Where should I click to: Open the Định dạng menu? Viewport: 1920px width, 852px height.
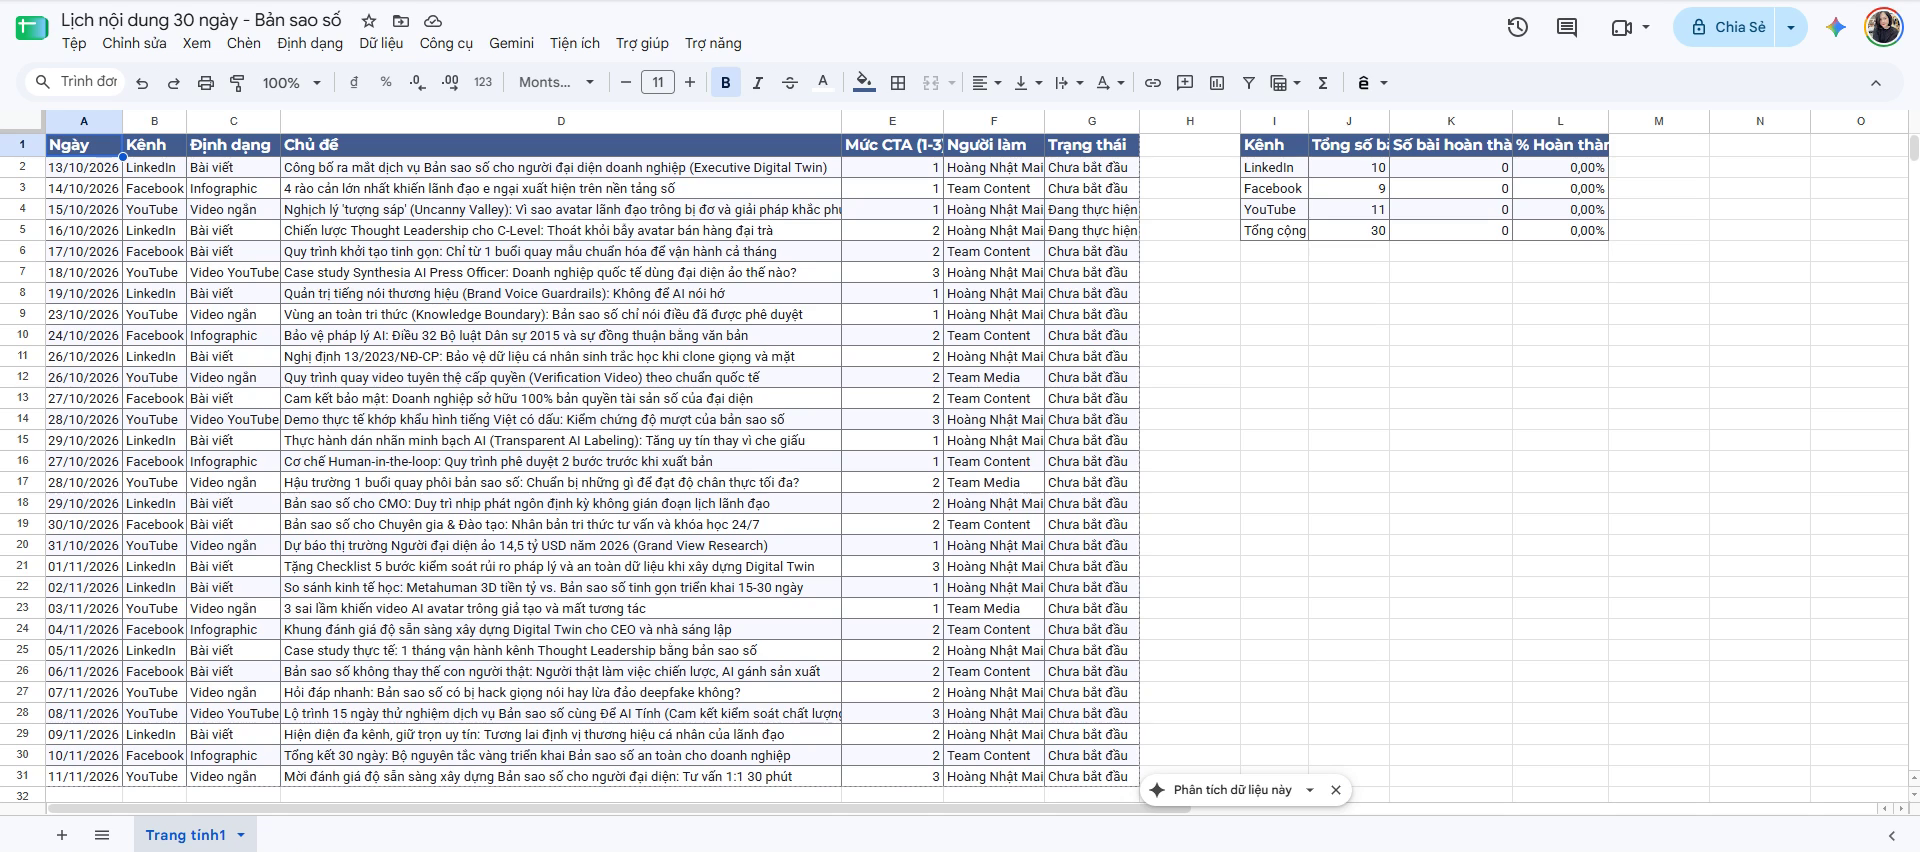coord(310,43)
